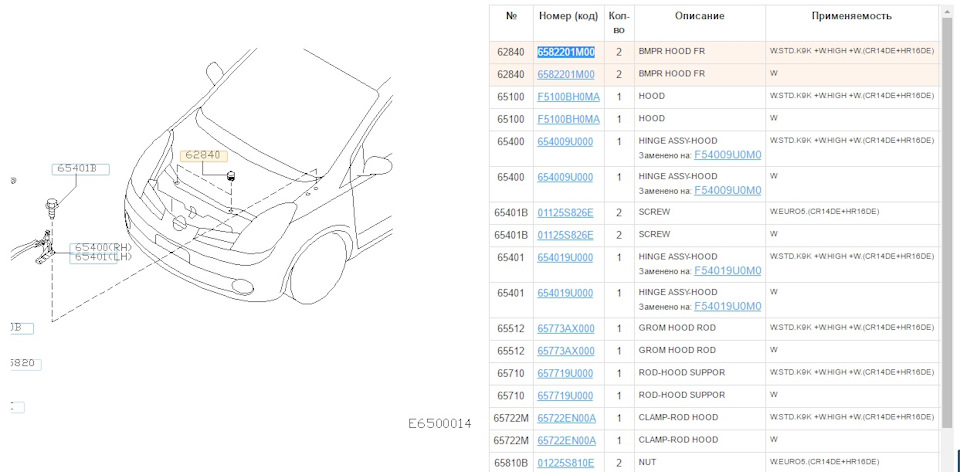Open the first 654009U000 hinge part link

click(565, 141)
